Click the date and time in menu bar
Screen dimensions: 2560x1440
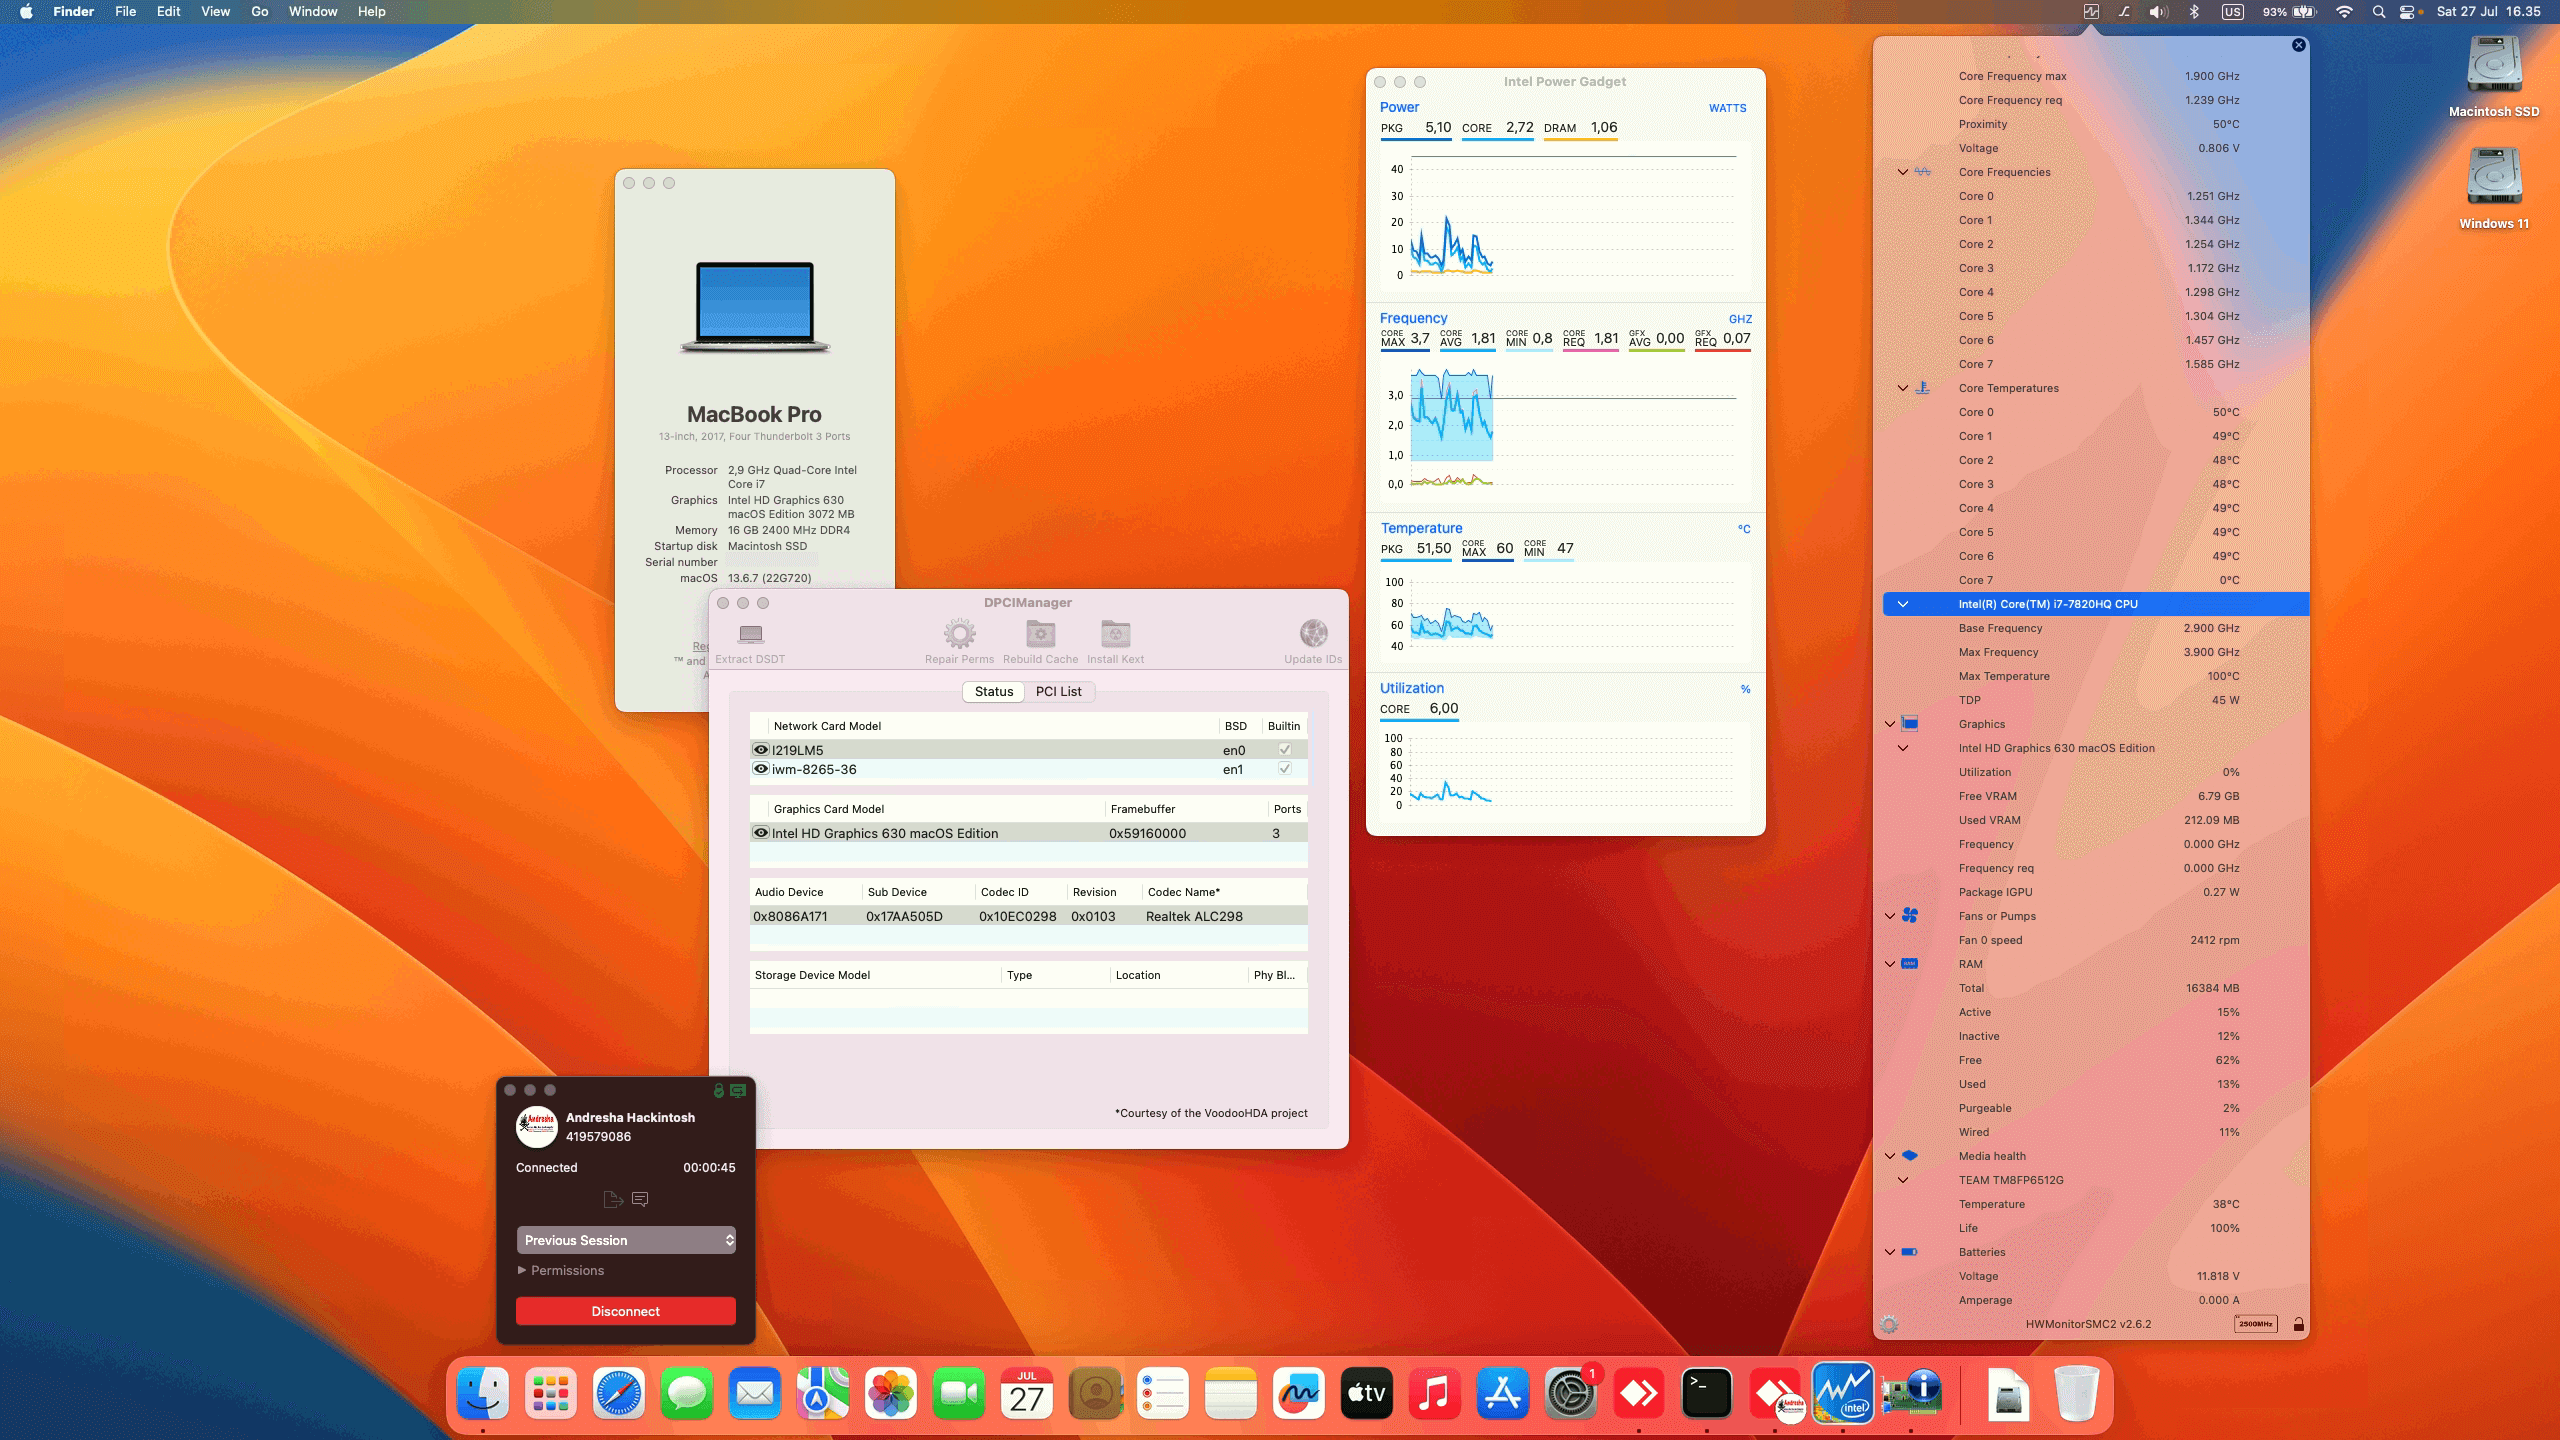pyautogui.click(x=2488, y=12)
